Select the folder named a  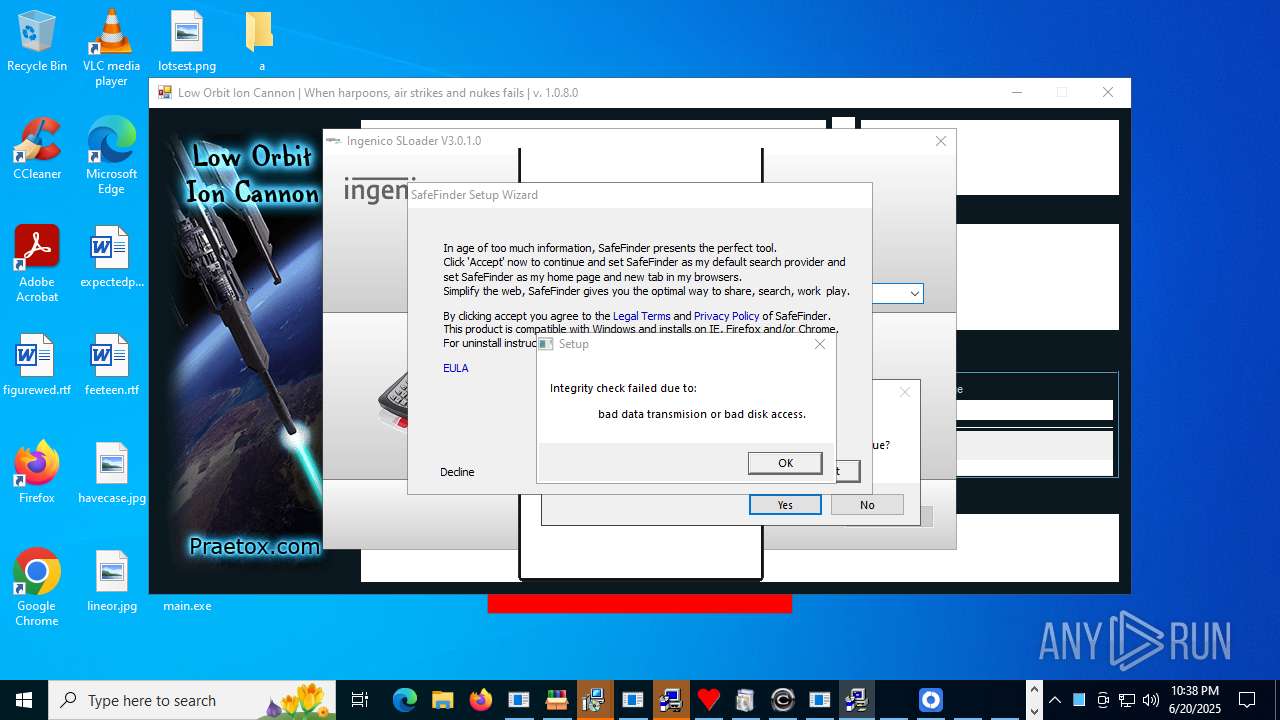coord(261,42)
